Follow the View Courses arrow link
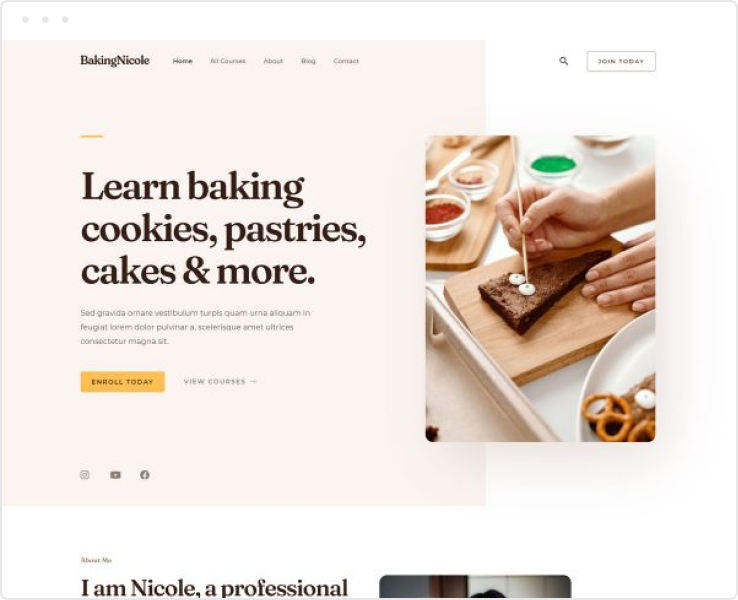 220,382
